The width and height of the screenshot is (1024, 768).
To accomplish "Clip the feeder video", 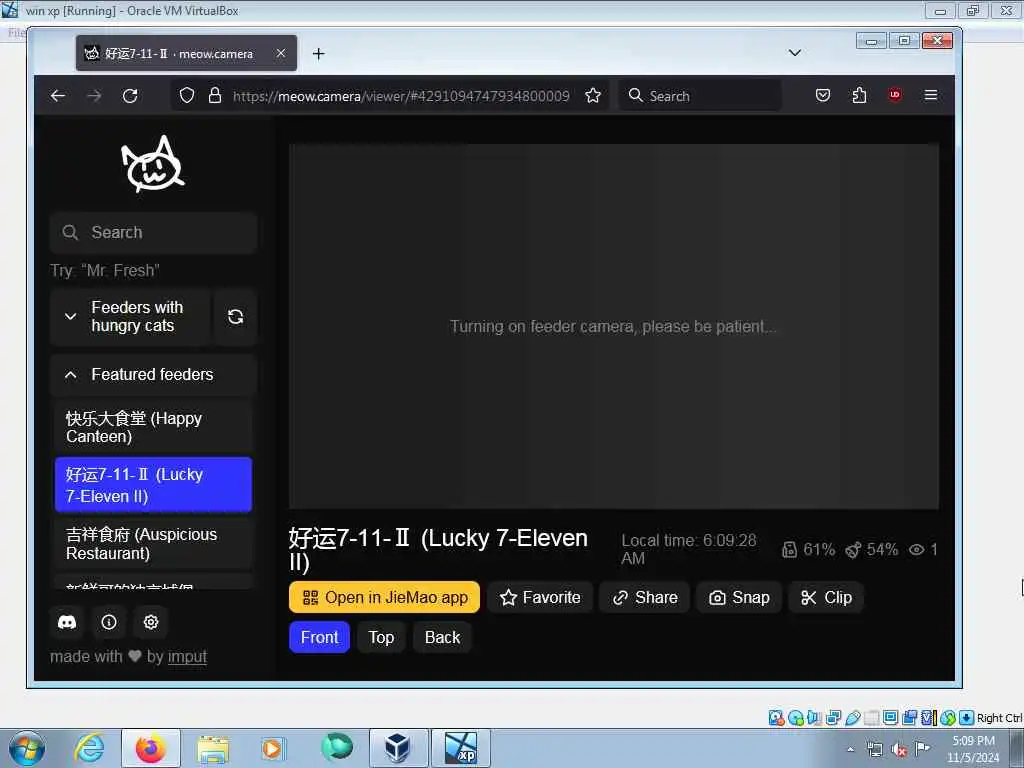I will (826, 598).
